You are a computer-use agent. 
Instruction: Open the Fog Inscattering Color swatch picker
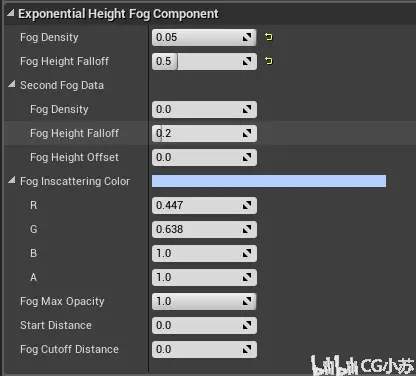(x=269, y=181)
